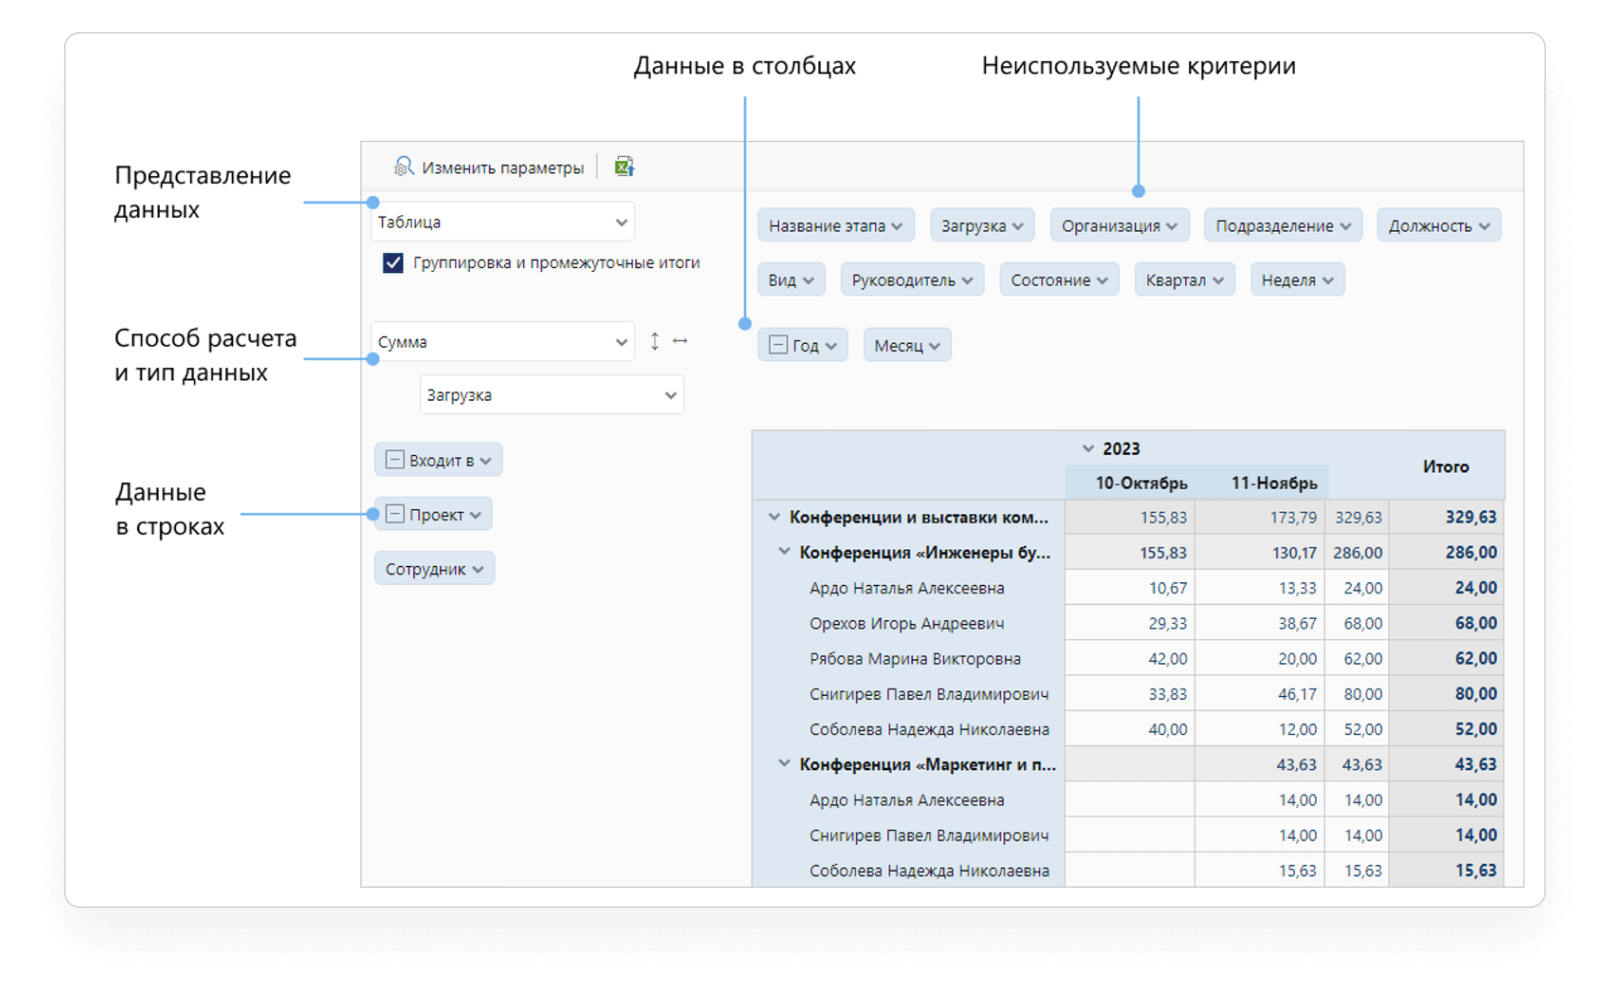Open the Состояние criterion chip

click(1059, 280)
